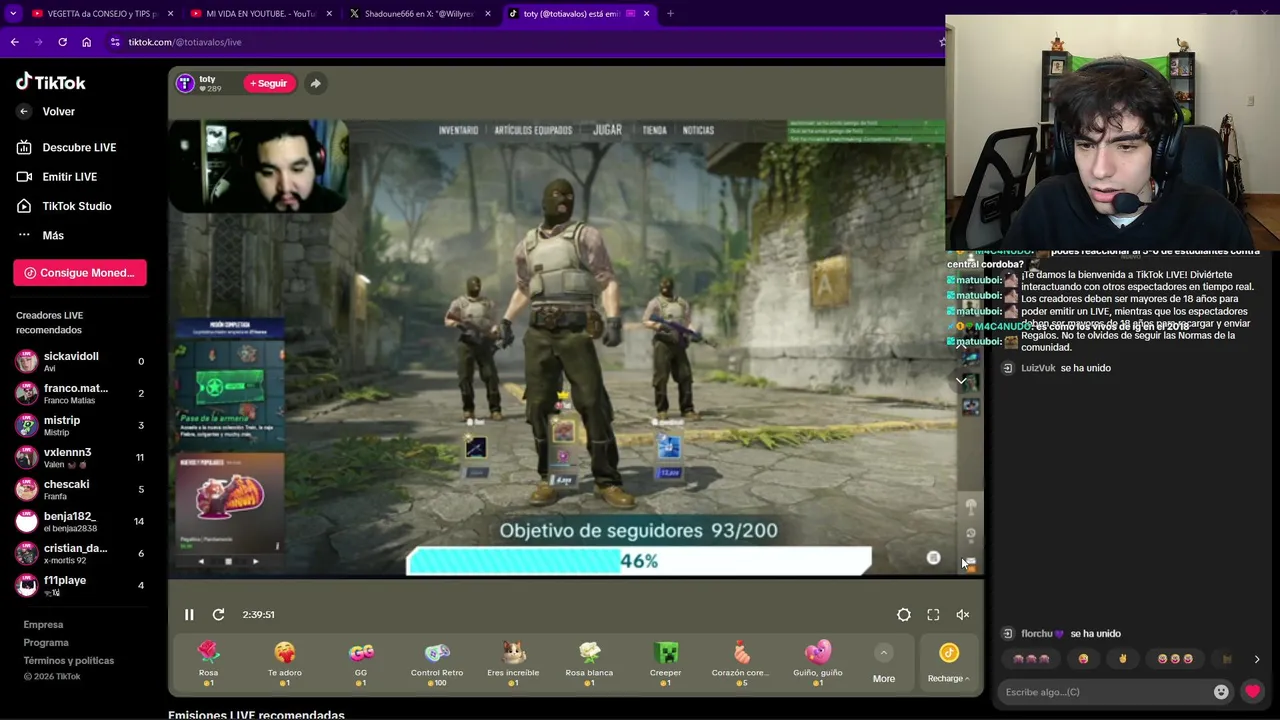This screenshot has height=720, width=1280.
Task: Send the Te adoro gift
Action: (x=285, y=664)
